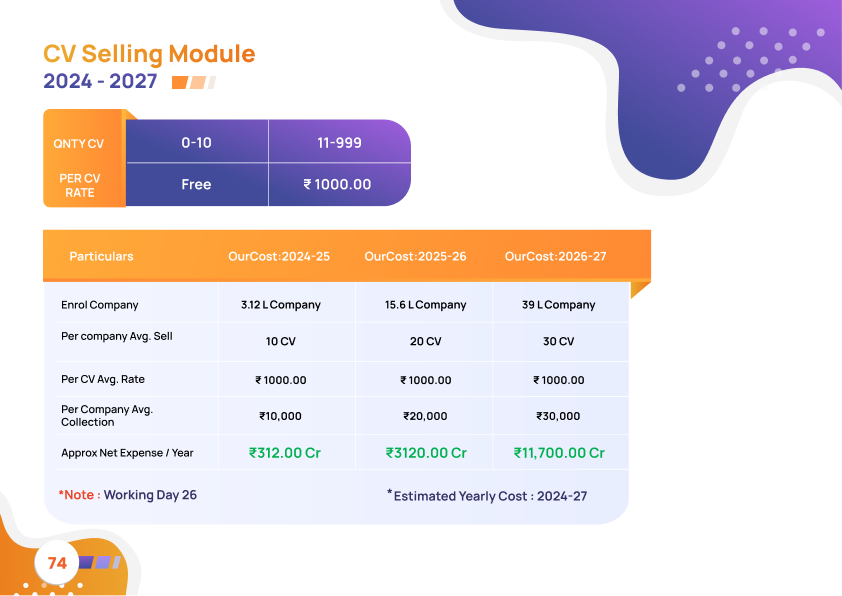Click the CV Selling Module title
This screenshot has height=596, width=842.
(149, 54)
